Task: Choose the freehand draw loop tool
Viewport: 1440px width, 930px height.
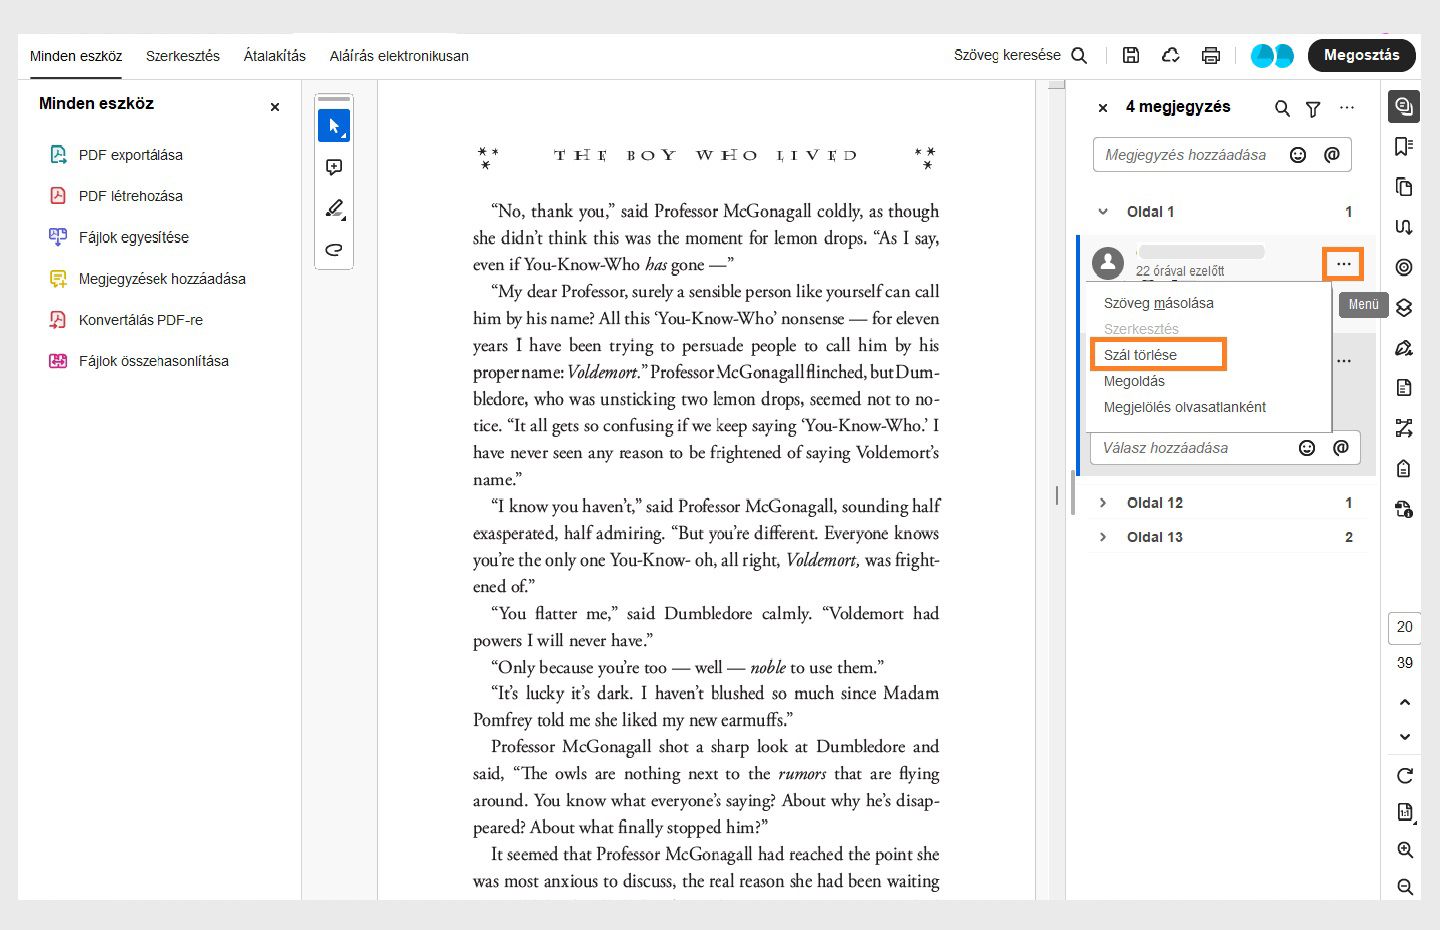Action: point(334,250)
